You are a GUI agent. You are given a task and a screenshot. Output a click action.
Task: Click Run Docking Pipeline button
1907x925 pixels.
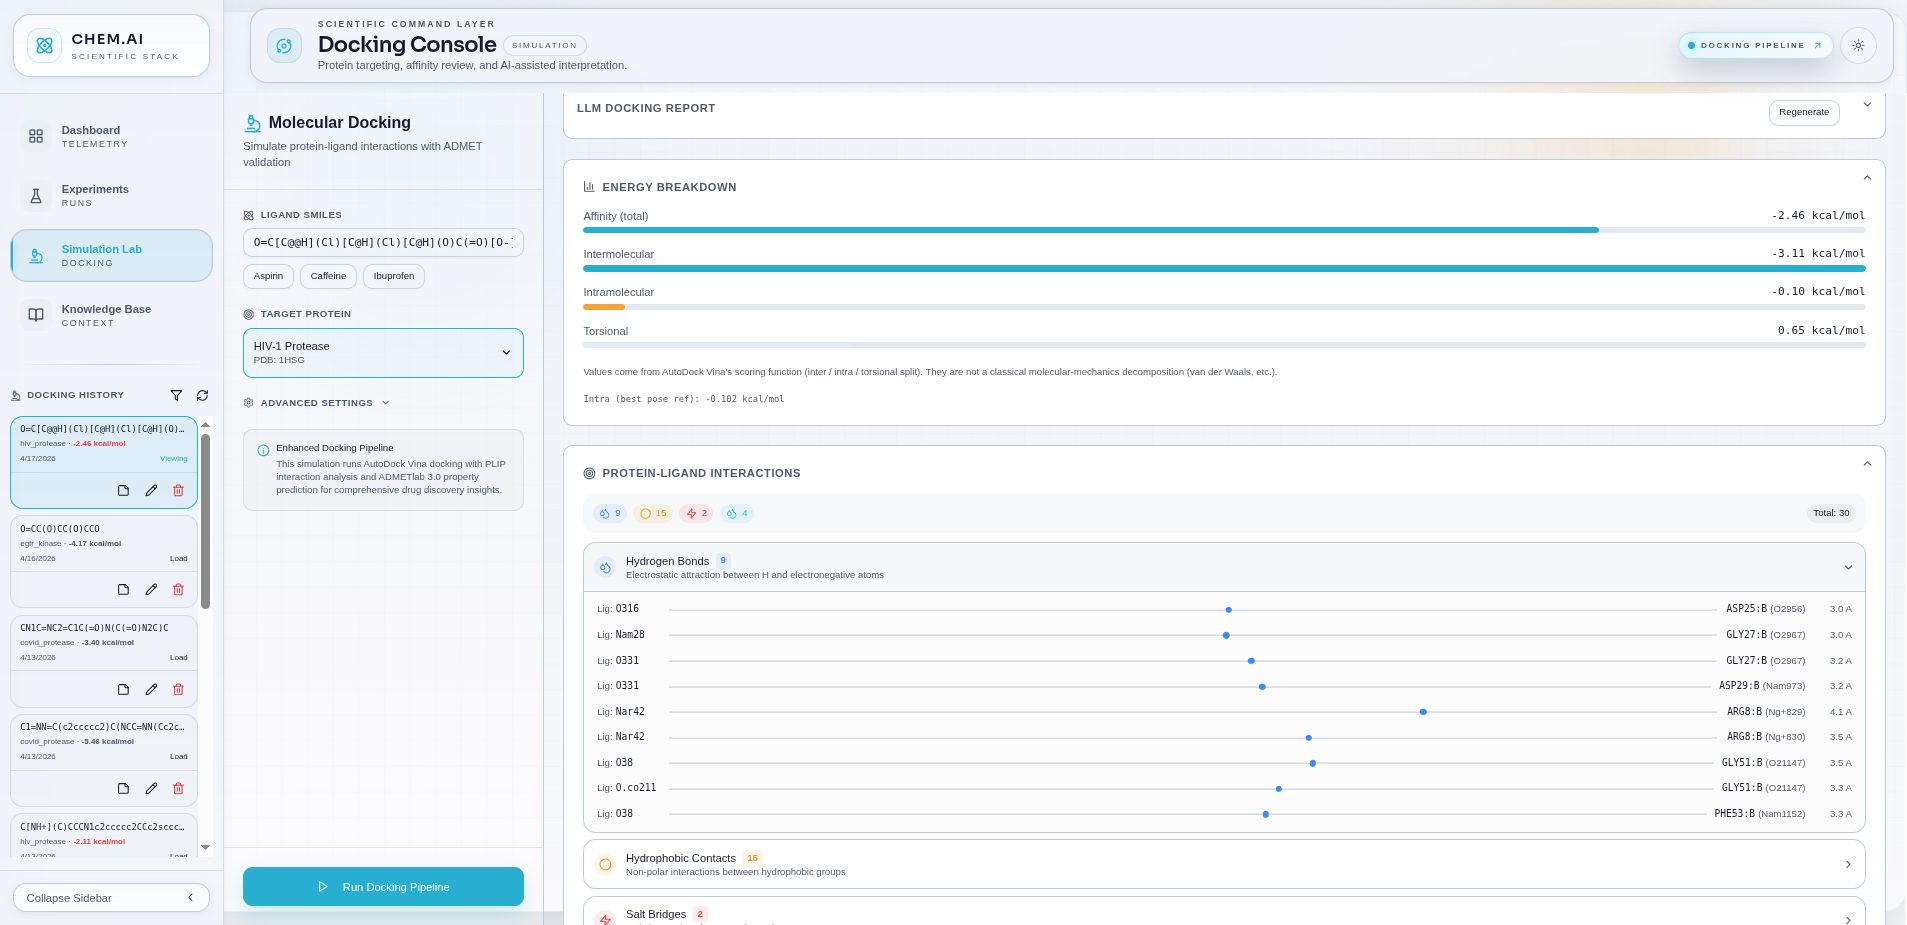pos(383,887)
